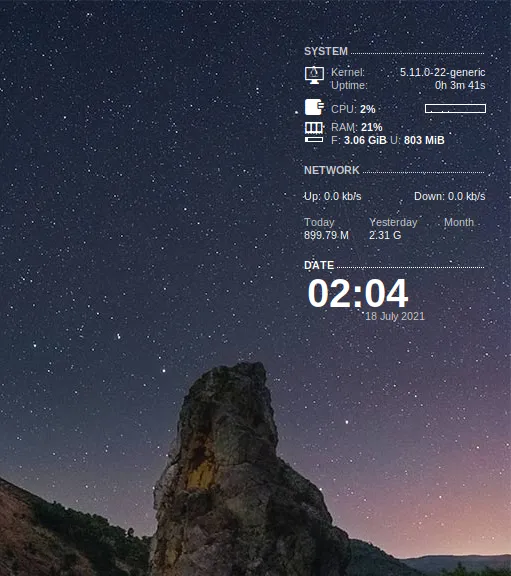Click Today's traffic value 899.79 M

326,235
